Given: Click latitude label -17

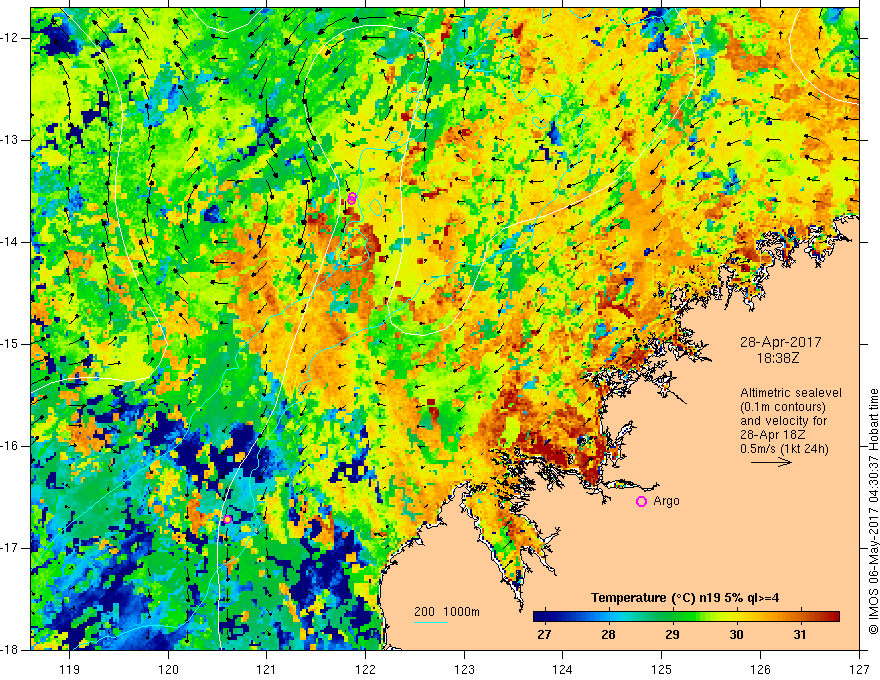Looking at the screenshot, I should point(10,548).
